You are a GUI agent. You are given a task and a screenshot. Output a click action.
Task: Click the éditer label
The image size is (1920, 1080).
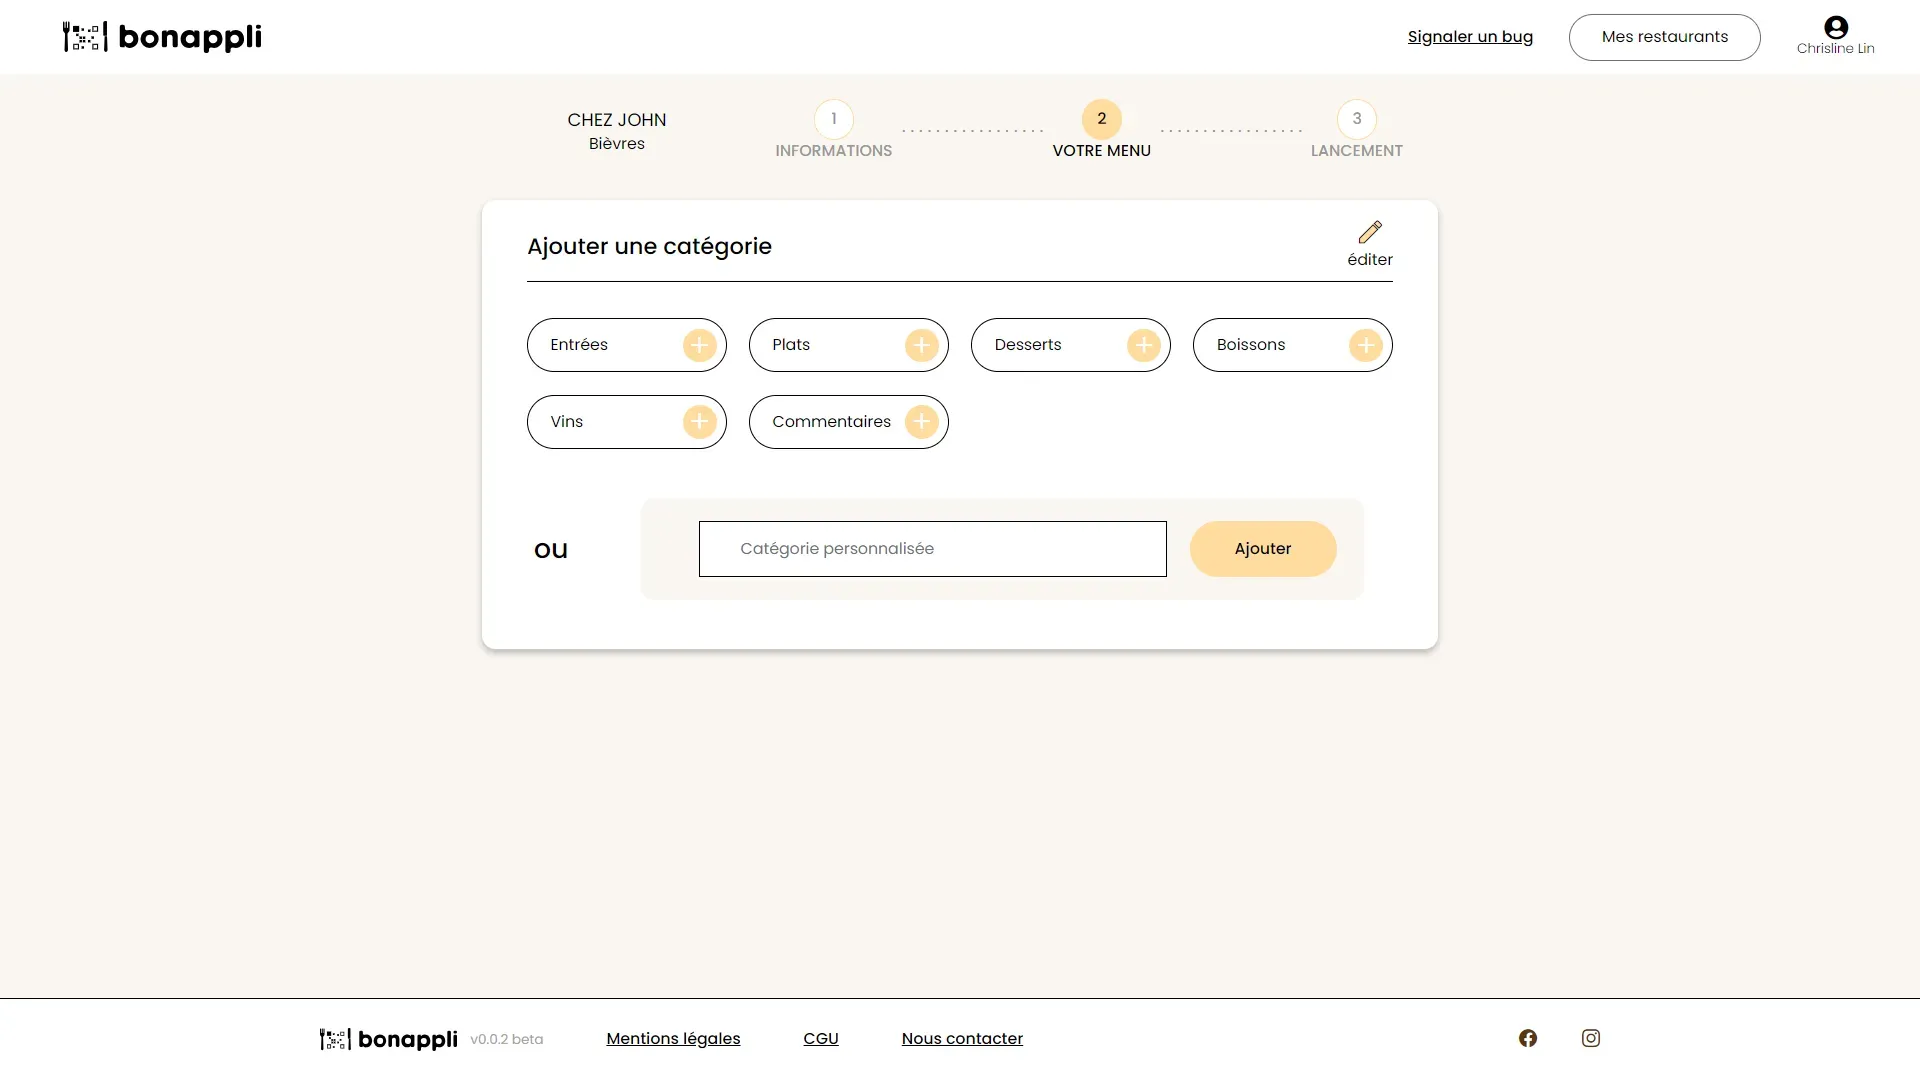click(x=1370, y=260)
